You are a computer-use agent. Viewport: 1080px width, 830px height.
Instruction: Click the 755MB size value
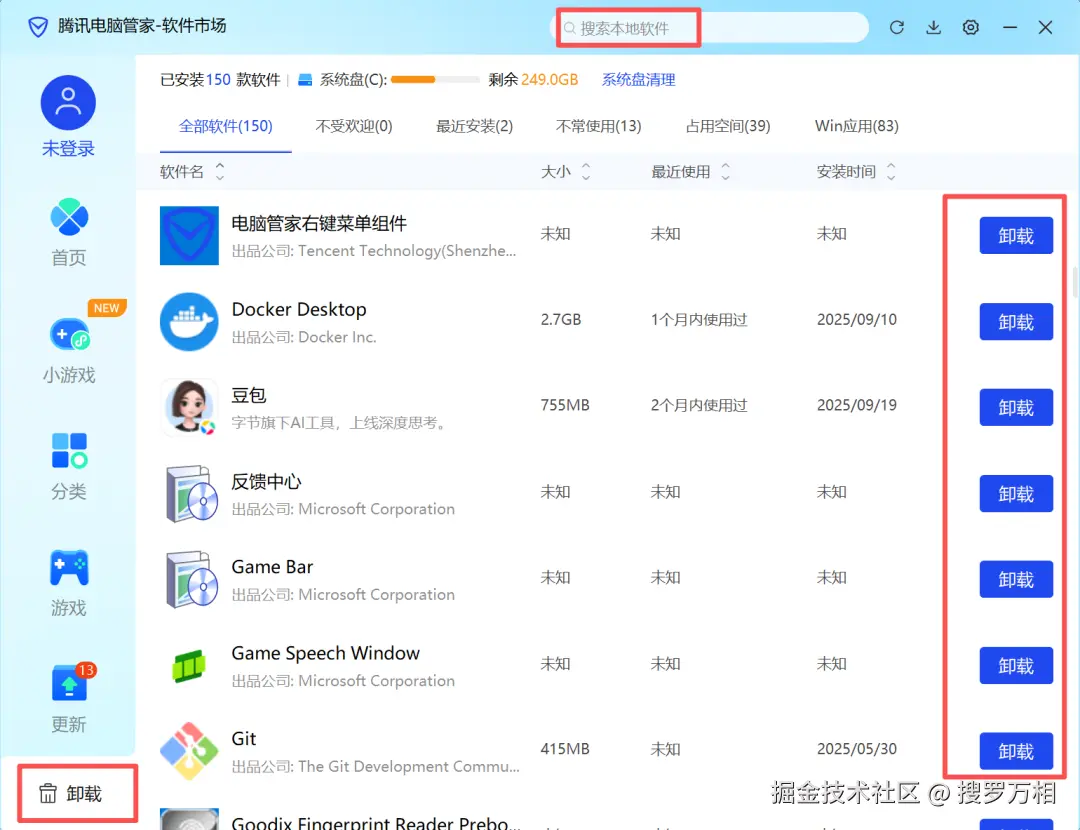tap(565, 405)
